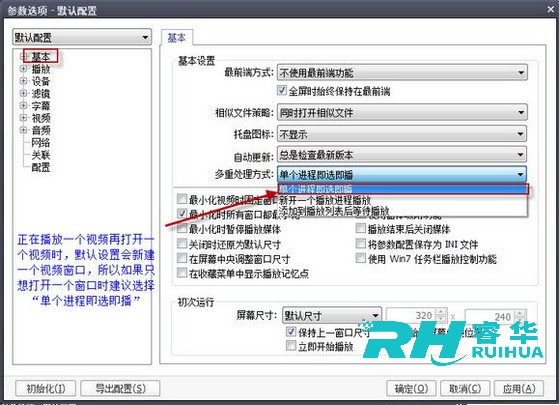Select 音频 in the settings tree
559x405 pixels.
41,130
